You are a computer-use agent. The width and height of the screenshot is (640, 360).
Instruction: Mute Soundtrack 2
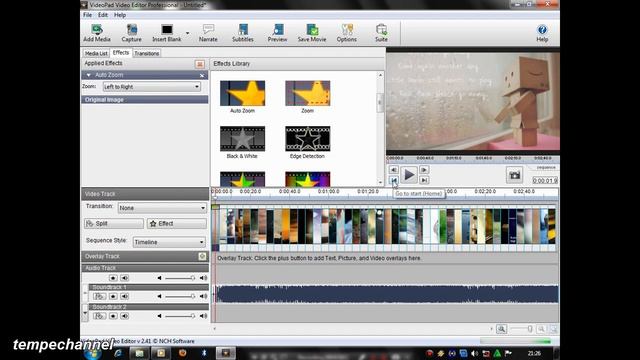coord(124,316)
